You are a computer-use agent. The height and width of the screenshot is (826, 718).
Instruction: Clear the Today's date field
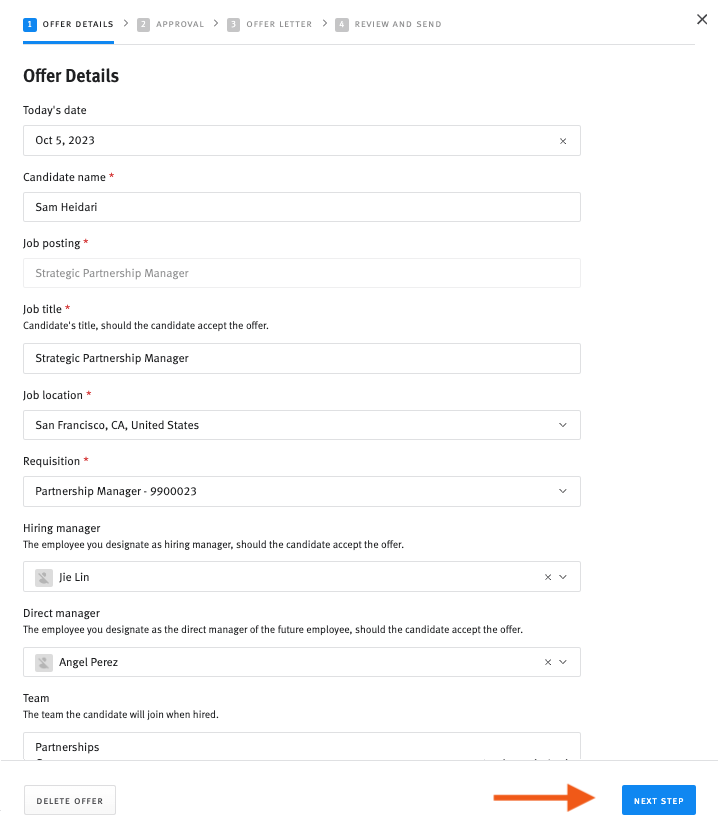[x=563, y=140]
